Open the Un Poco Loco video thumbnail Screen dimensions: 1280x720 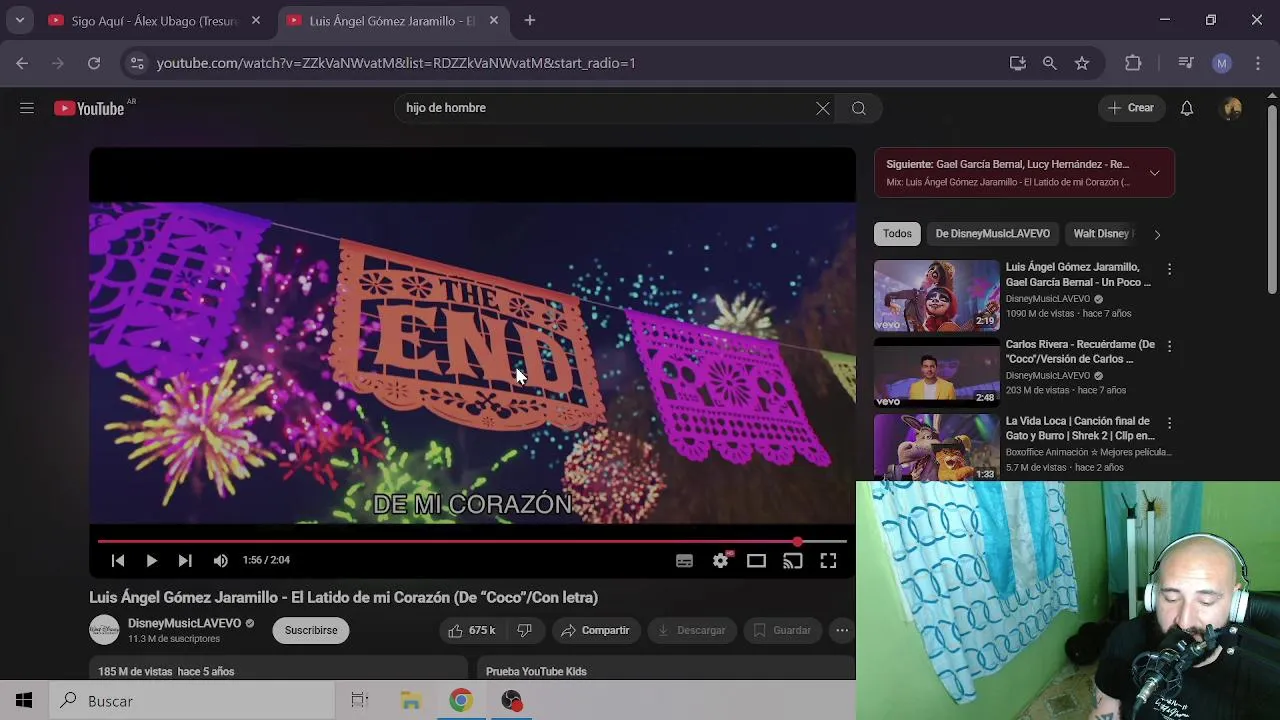[x=937, y=296]
